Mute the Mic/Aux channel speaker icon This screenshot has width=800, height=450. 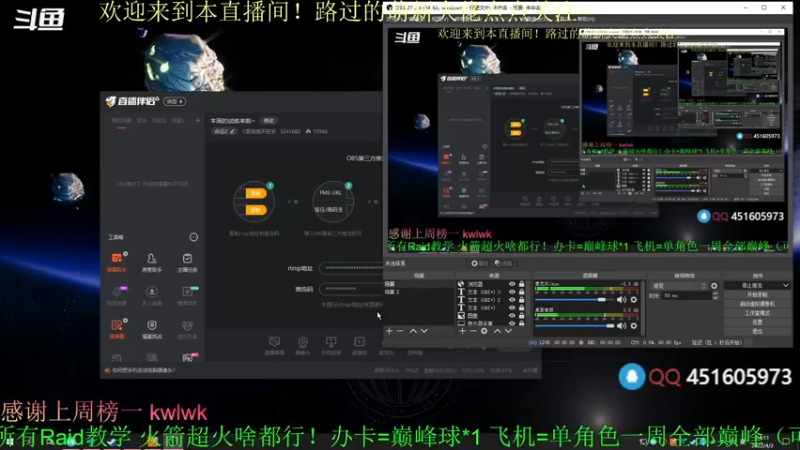pos(621,300)
